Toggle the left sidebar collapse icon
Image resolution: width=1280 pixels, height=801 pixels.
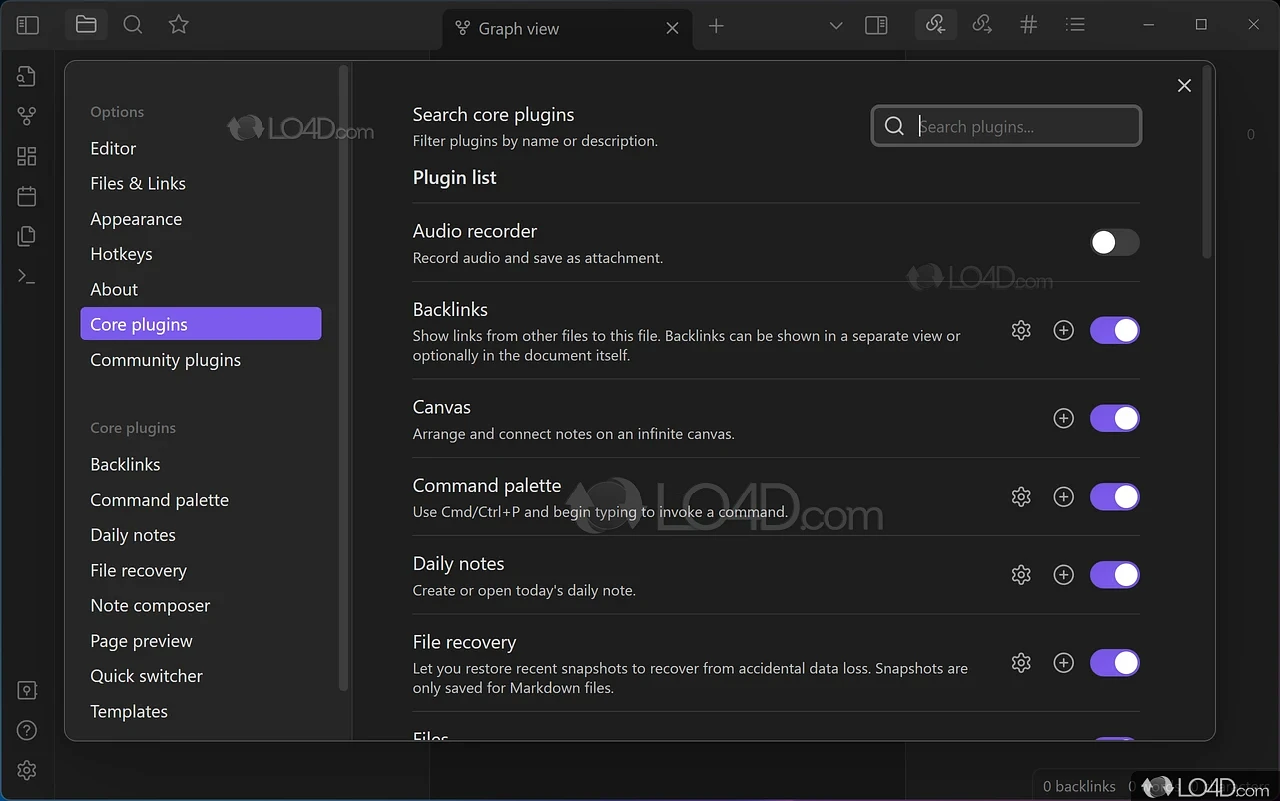pyautogui.click(x=27, y=26)
